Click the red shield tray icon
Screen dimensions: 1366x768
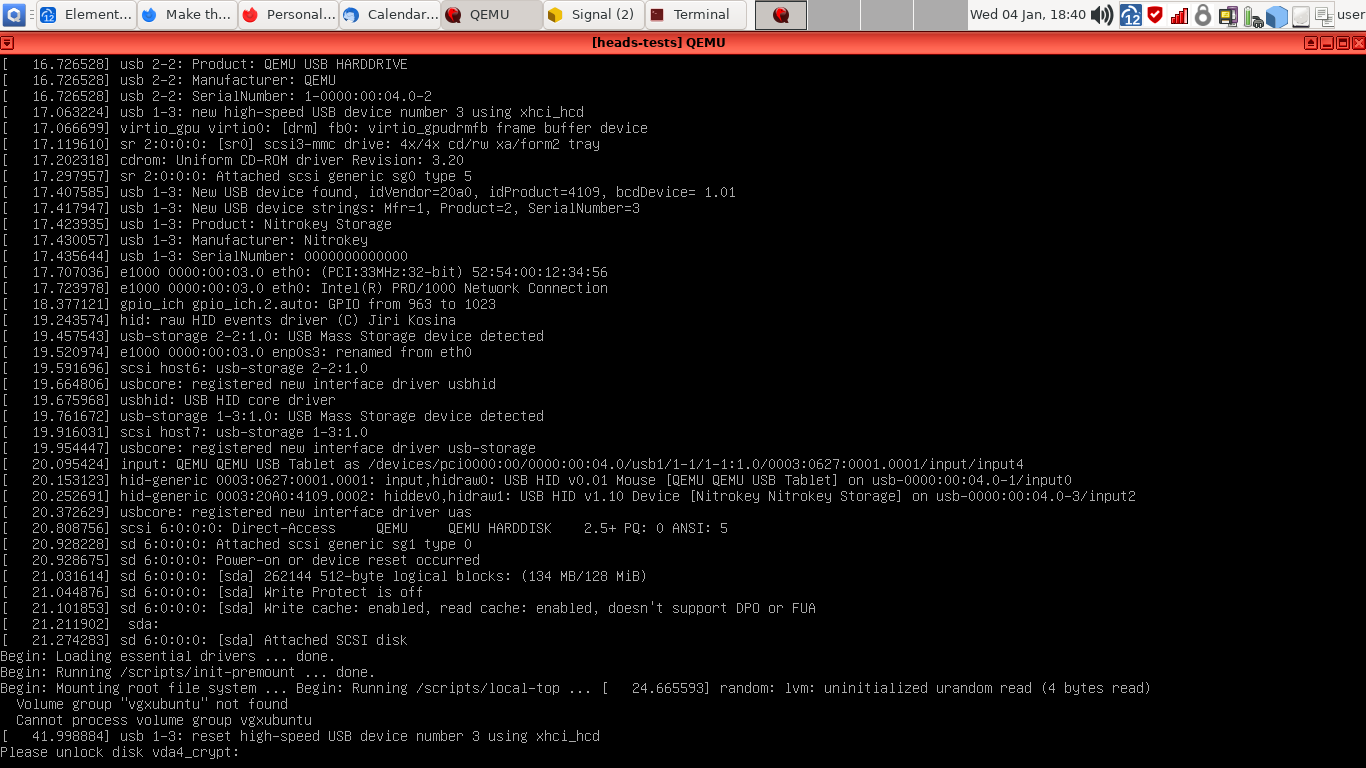point(1155,15)
